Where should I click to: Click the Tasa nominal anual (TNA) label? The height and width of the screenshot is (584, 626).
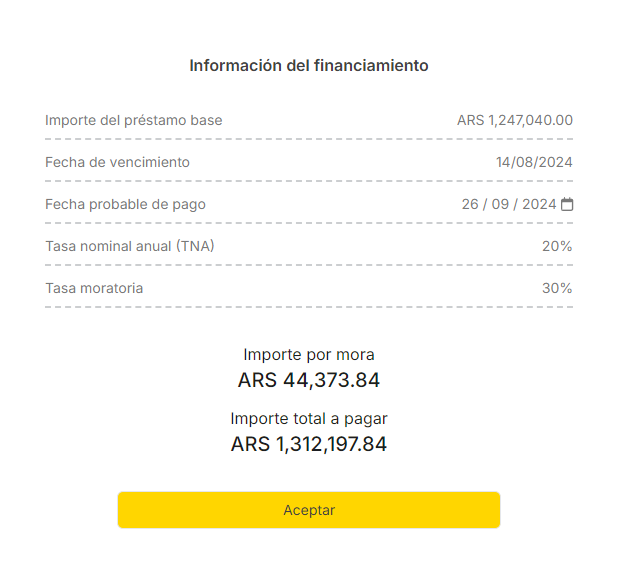coord(130,246)
